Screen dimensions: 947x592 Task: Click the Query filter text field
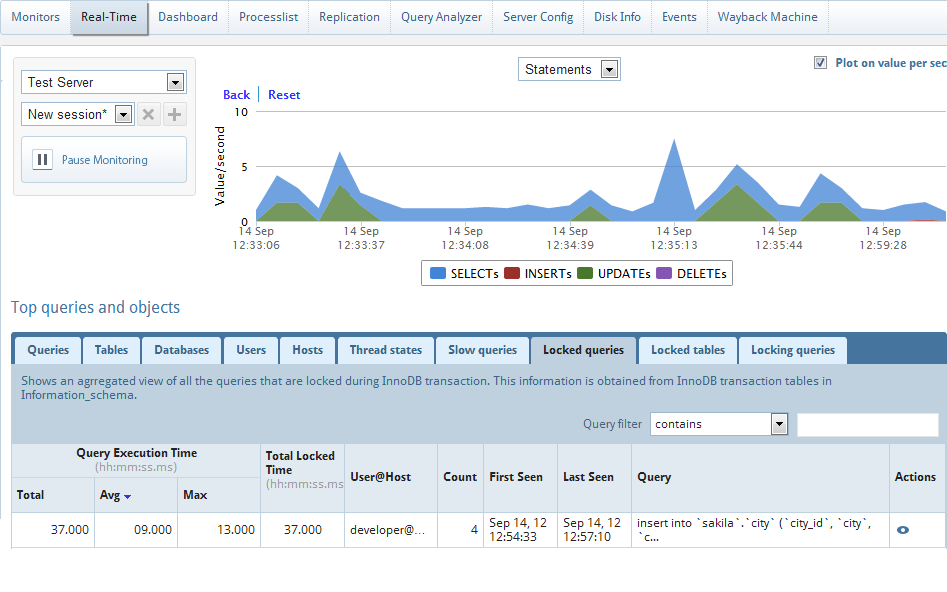click(x=867, y=425)
